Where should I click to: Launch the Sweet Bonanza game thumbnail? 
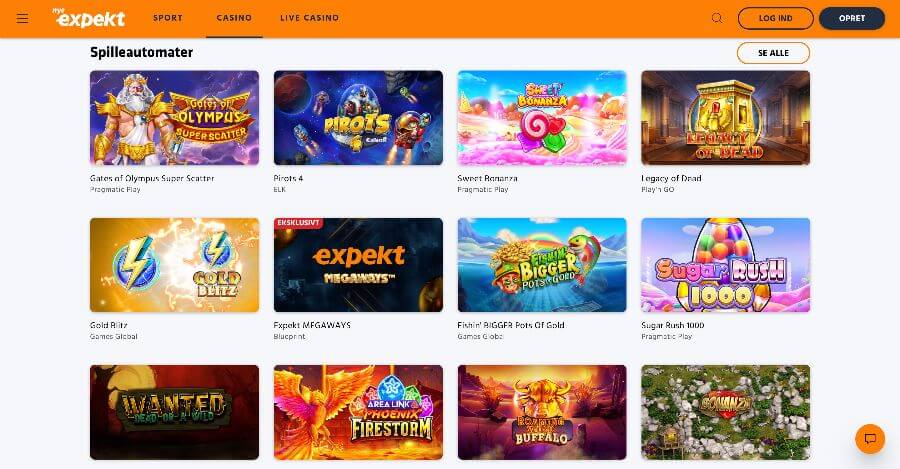(x=542, y=118)
